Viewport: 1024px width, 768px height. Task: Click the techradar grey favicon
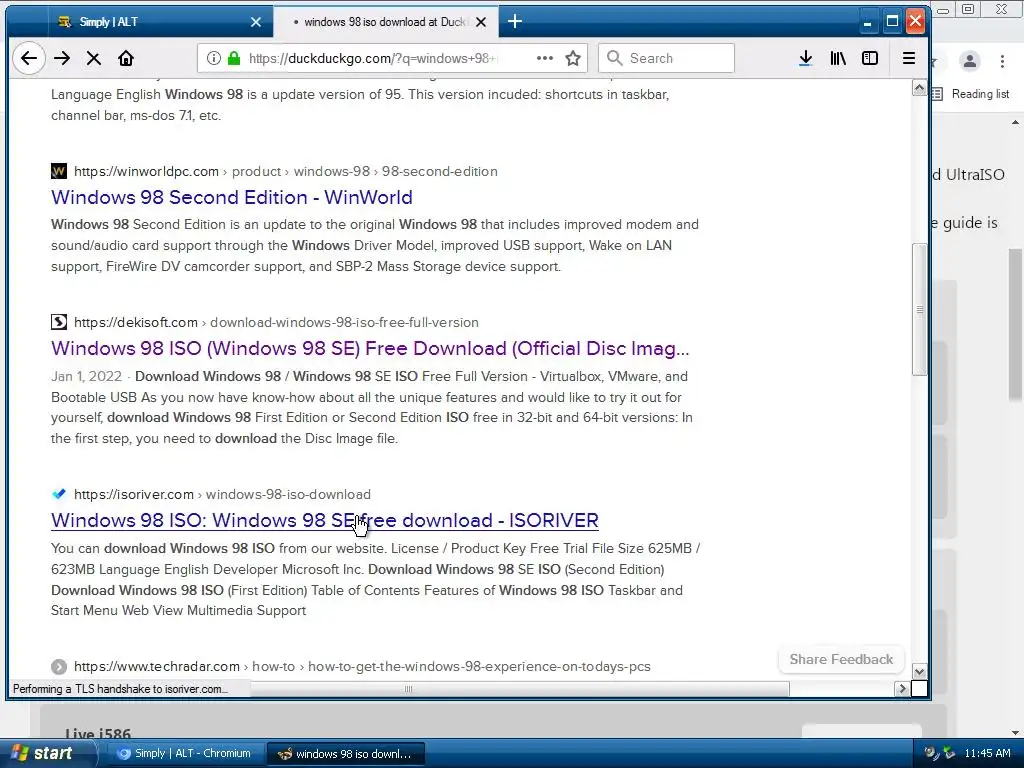pos(59,666)
